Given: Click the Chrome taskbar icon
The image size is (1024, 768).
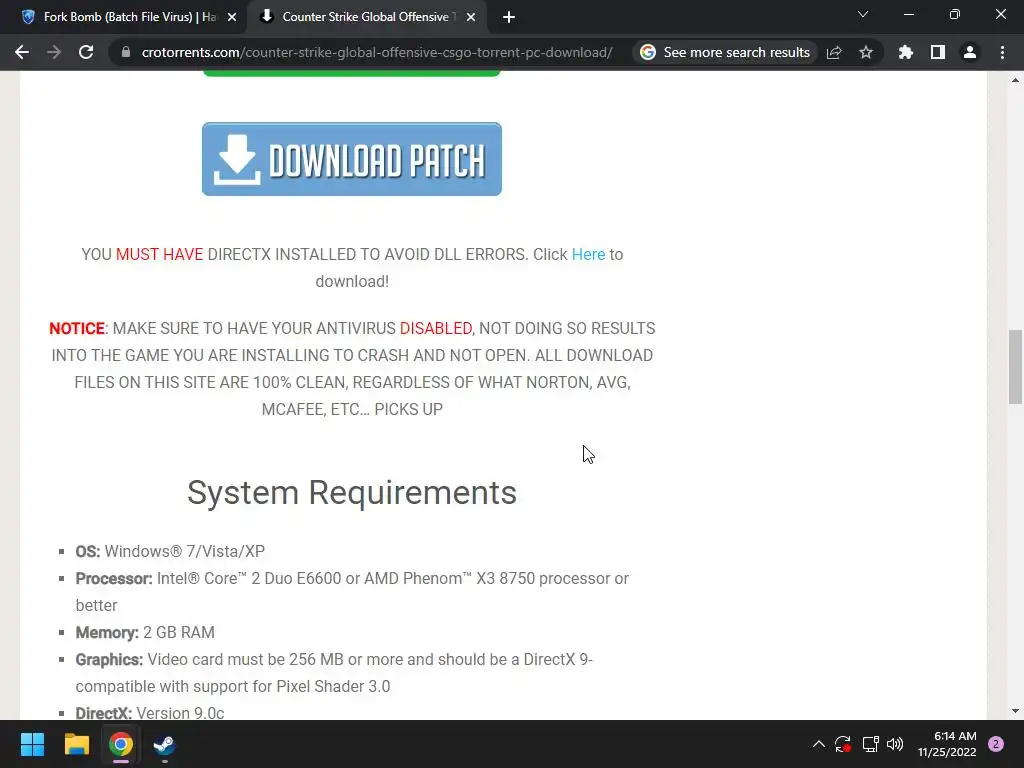Looking at the screenshot, I should pos(121,744).
